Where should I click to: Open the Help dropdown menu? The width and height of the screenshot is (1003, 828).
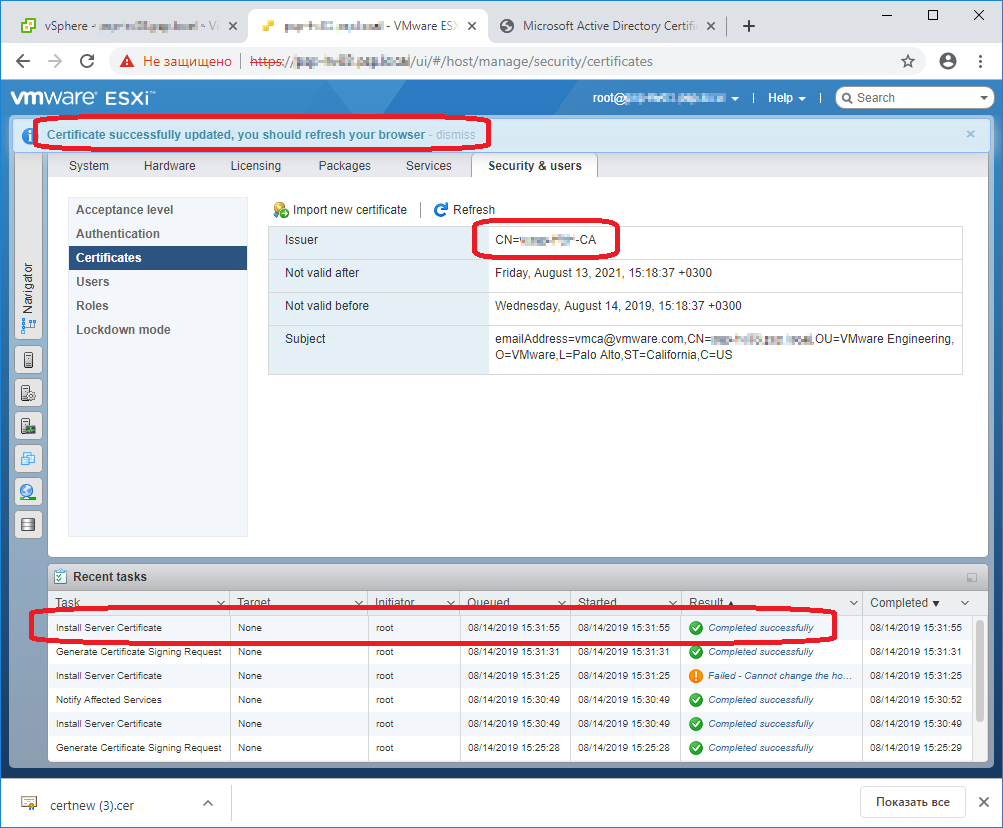pyautogui.click(x=786, y=98)
